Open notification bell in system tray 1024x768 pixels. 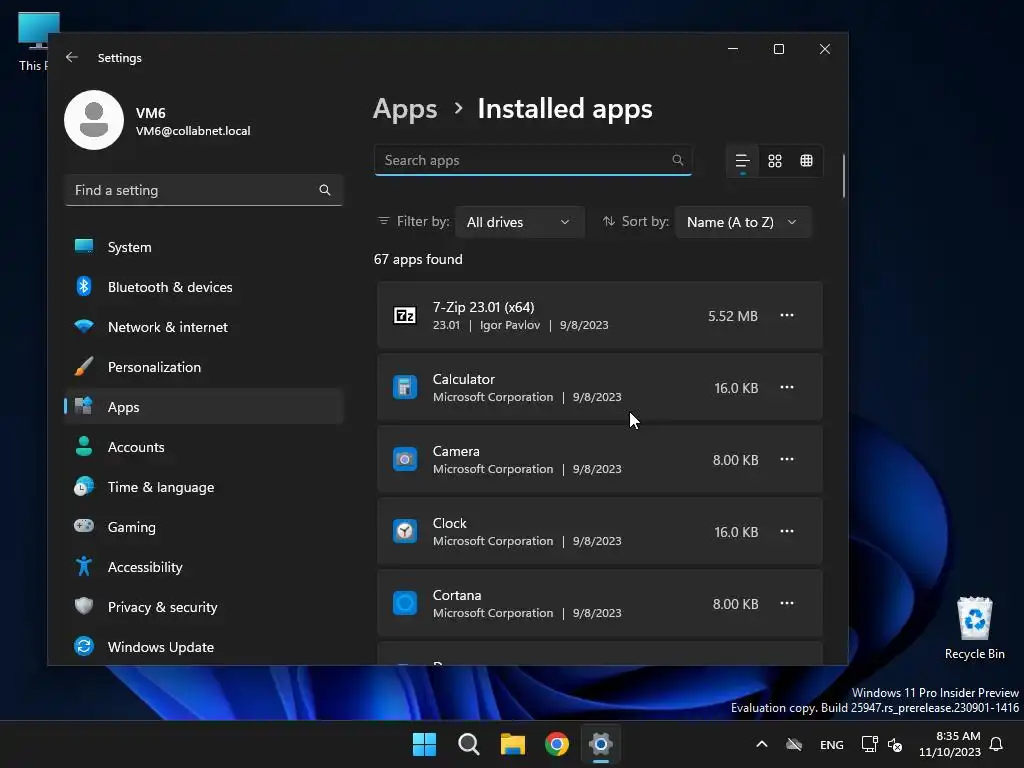pyautogui.click(x=997, y=744)
